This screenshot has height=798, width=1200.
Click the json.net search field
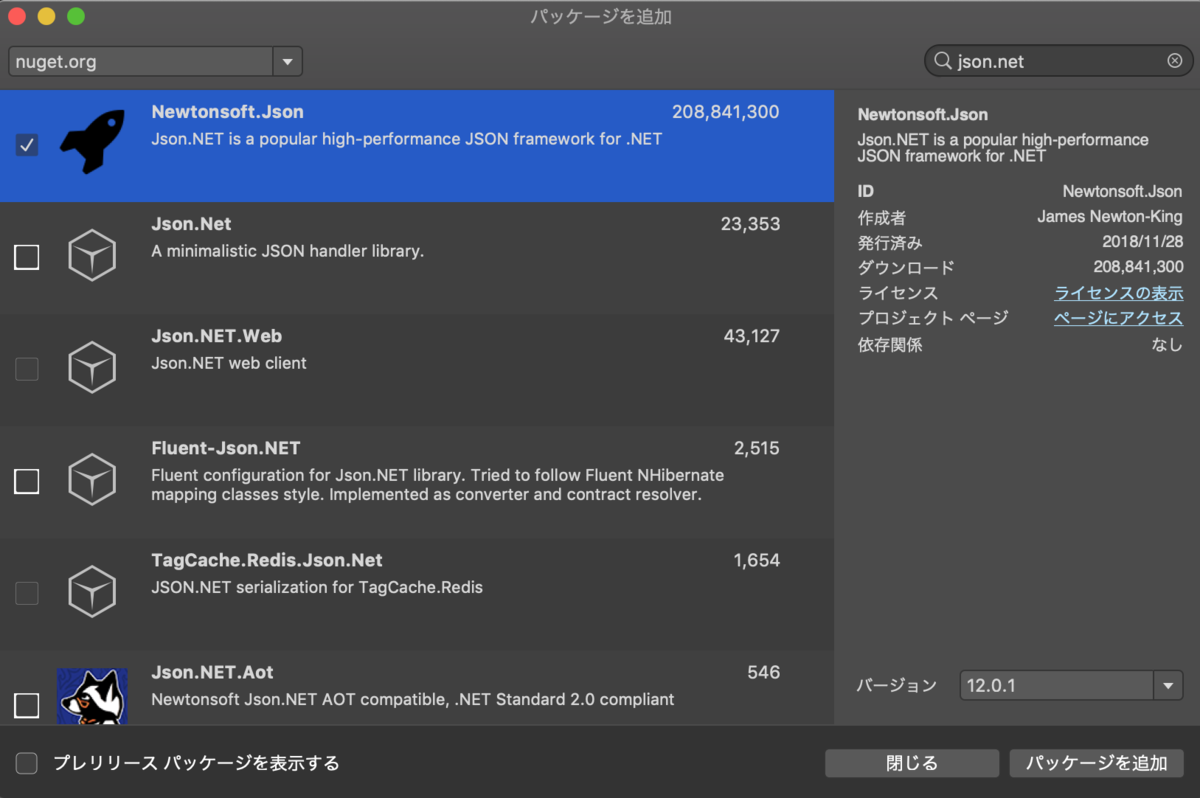tap(1050, 60)
